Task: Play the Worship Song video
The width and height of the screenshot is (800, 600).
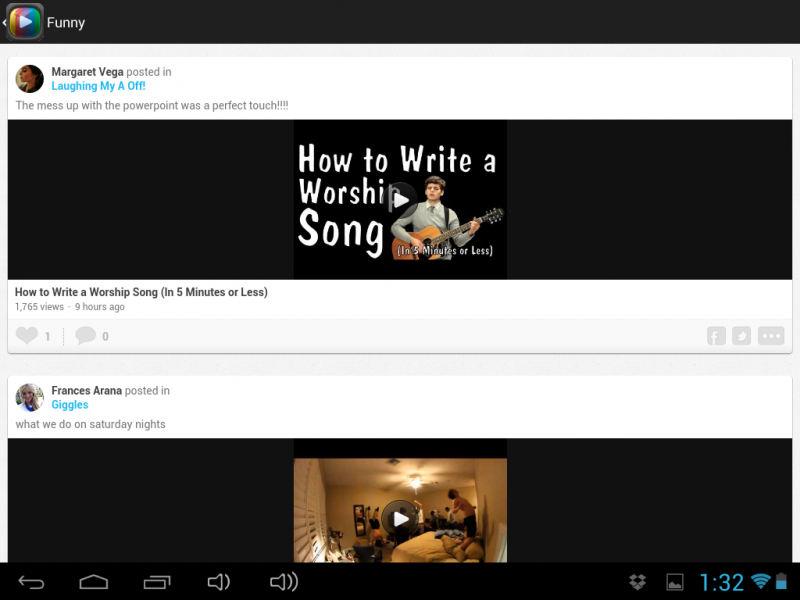Action: point(401,199)
